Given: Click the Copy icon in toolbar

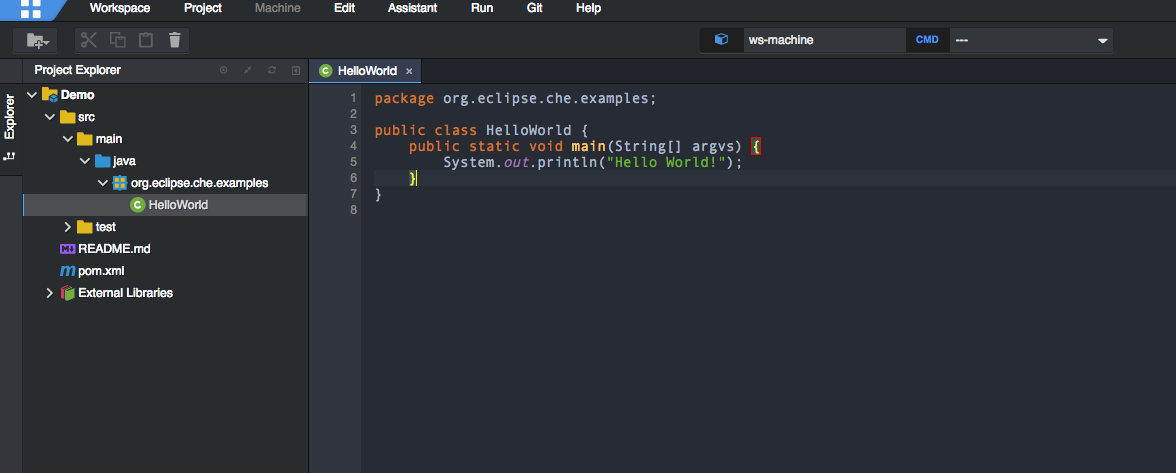Looking at the screenshot, I should [118, 40].
